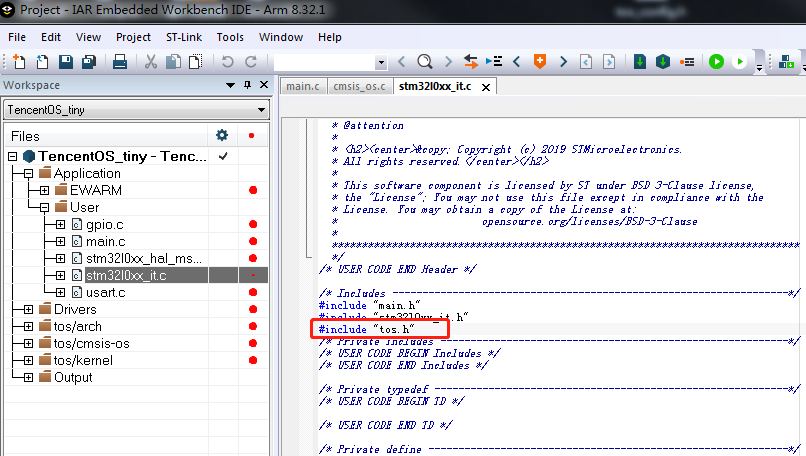Screen dimensions: 806x456
Task: Open the TencentOS_tiny configuration dropdown
Action: tap(261, 109)
